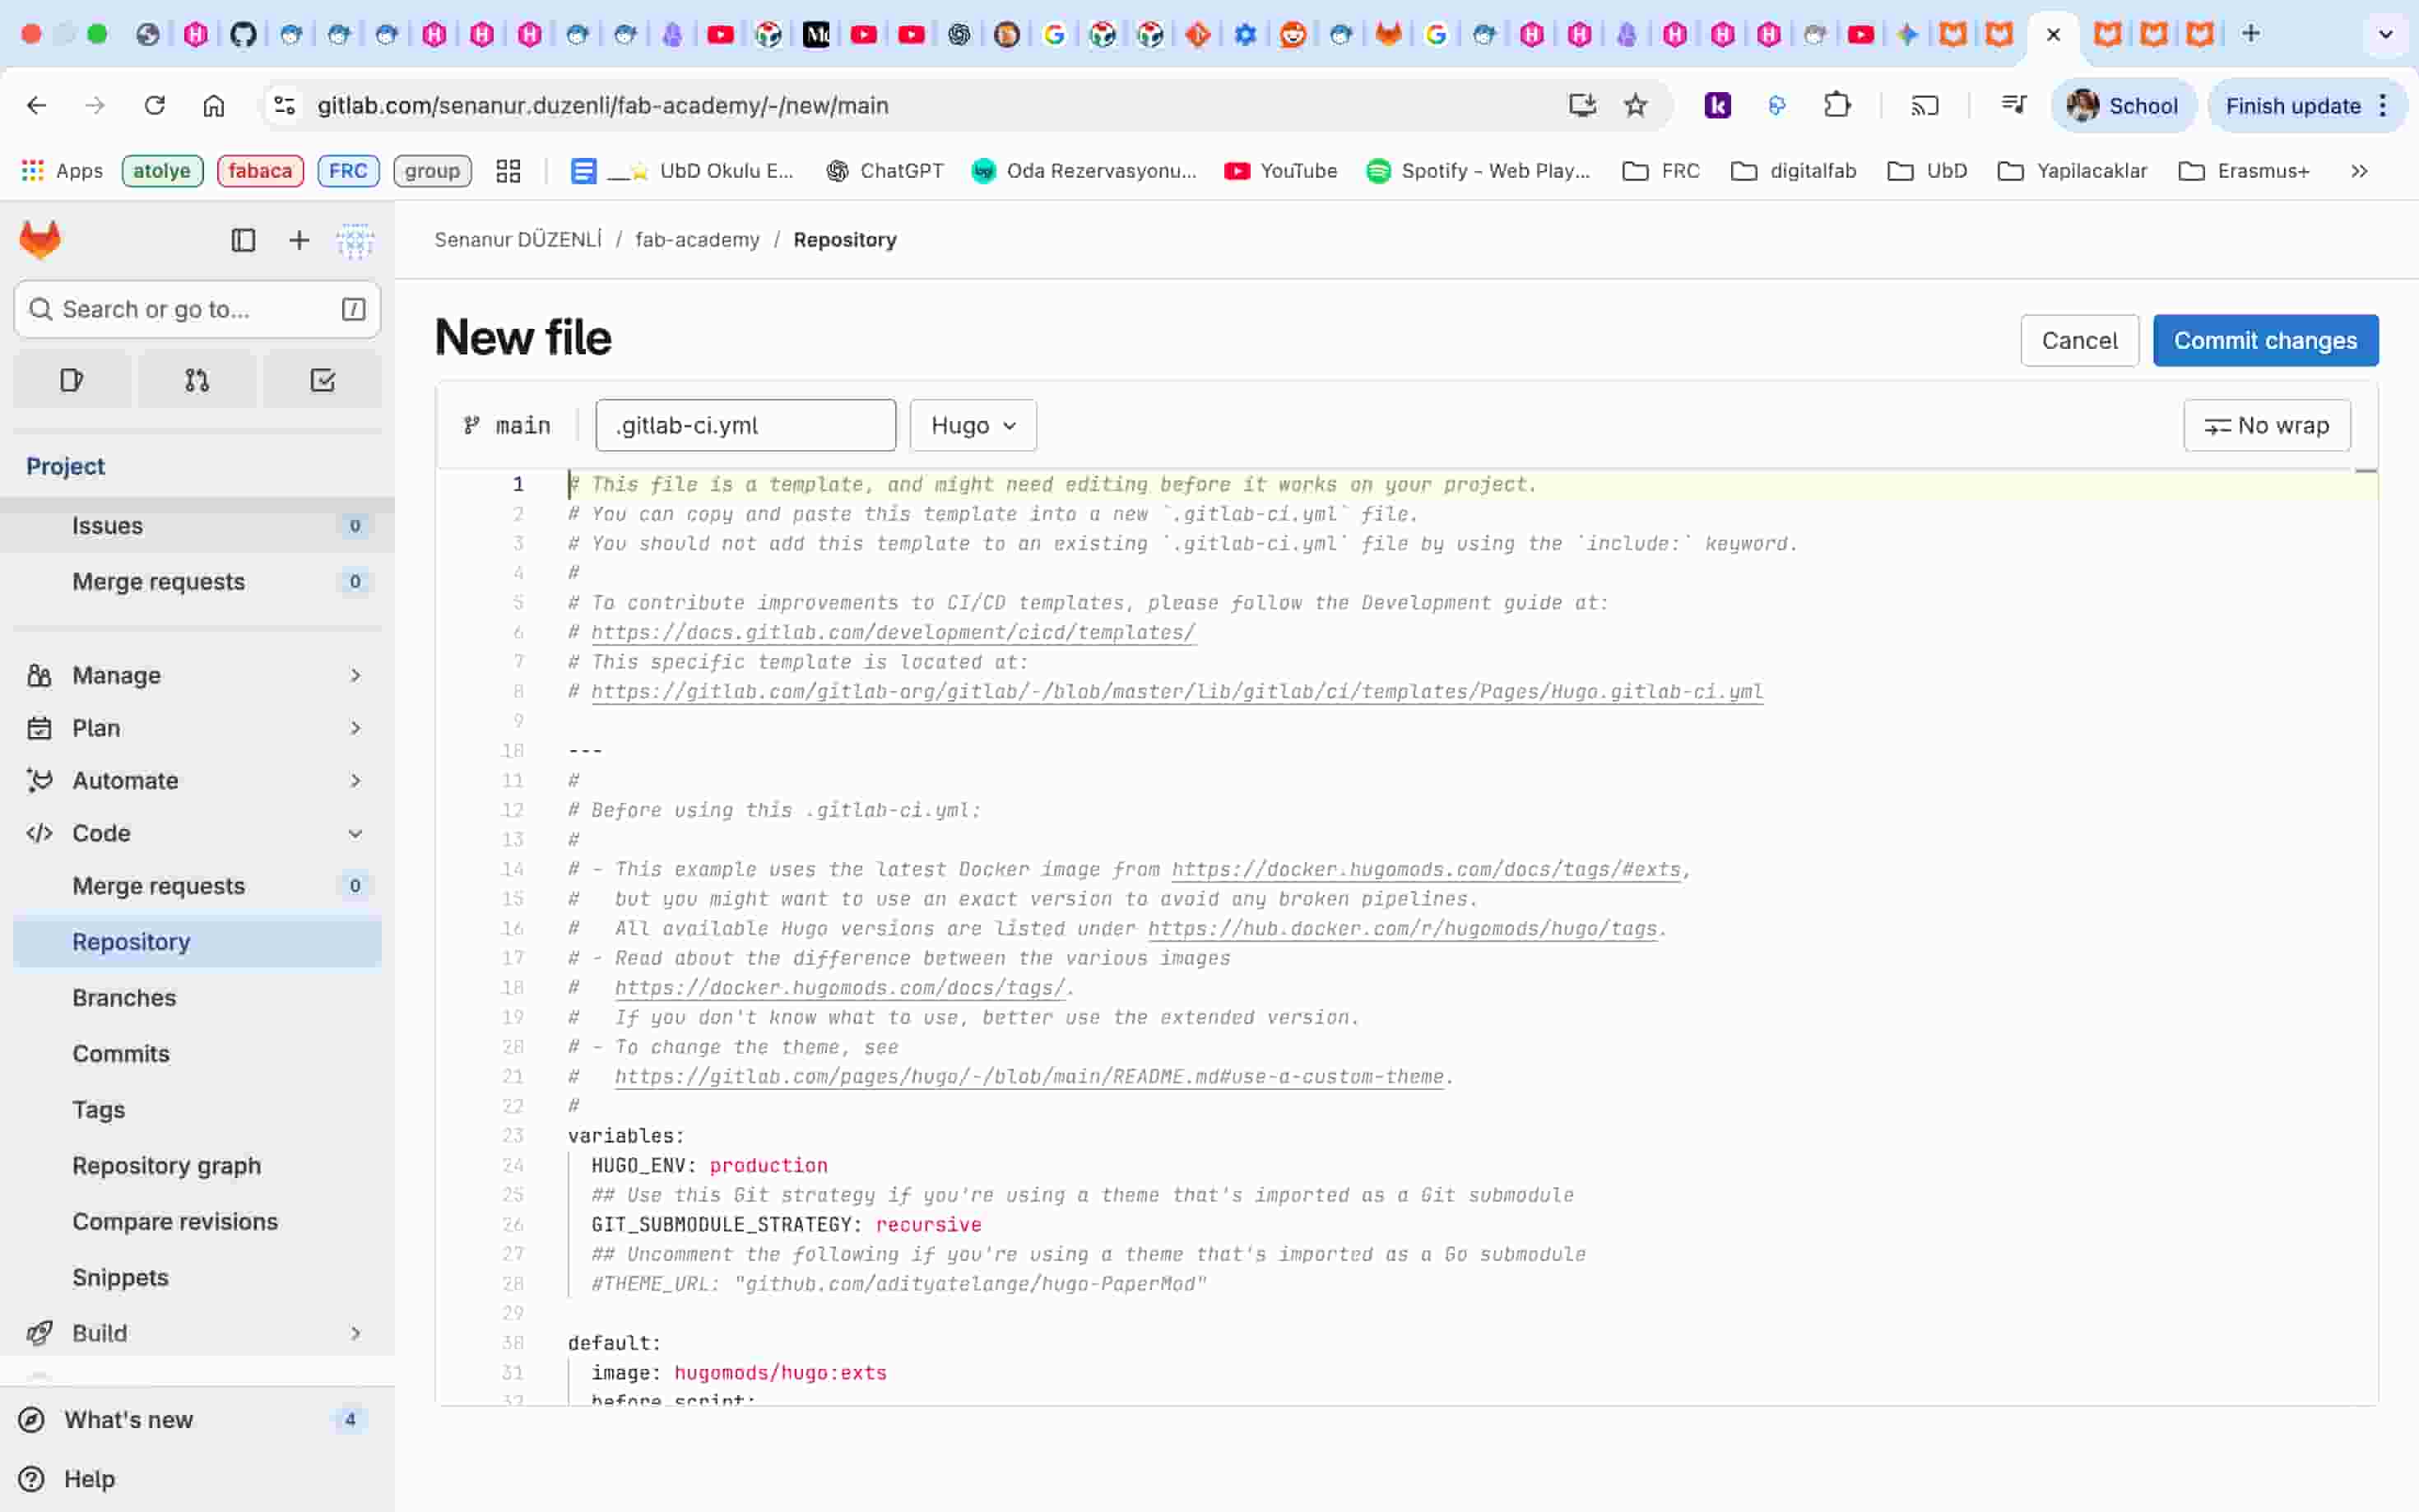
Task: Collapse the Code section chevron
Action: coord(356,833)
